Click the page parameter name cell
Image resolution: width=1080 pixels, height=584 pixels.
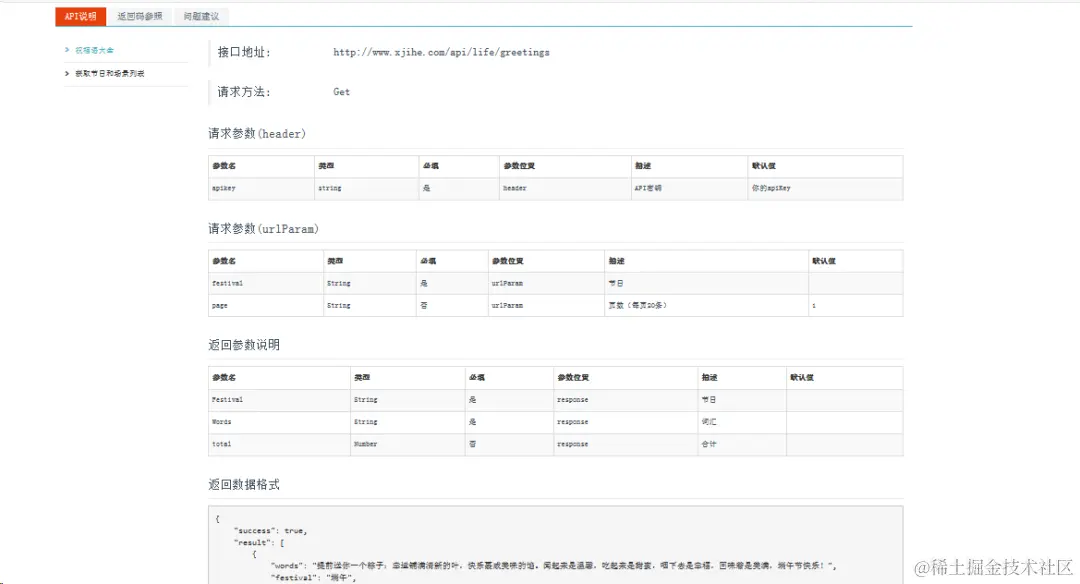266,306
